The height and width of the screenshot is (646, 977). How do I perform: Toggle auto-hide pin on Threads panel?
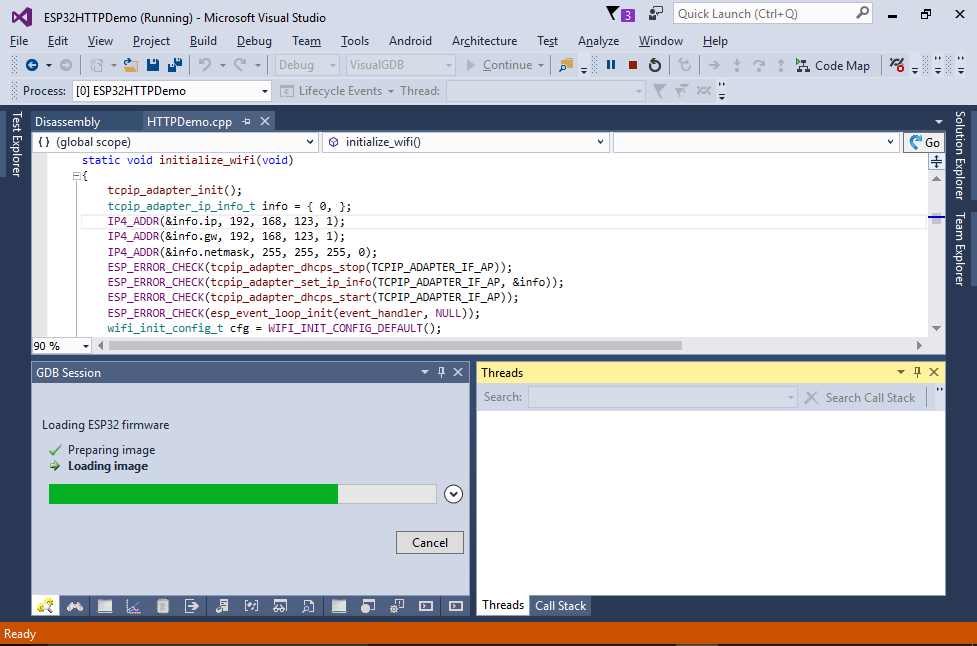click(917, 372)
